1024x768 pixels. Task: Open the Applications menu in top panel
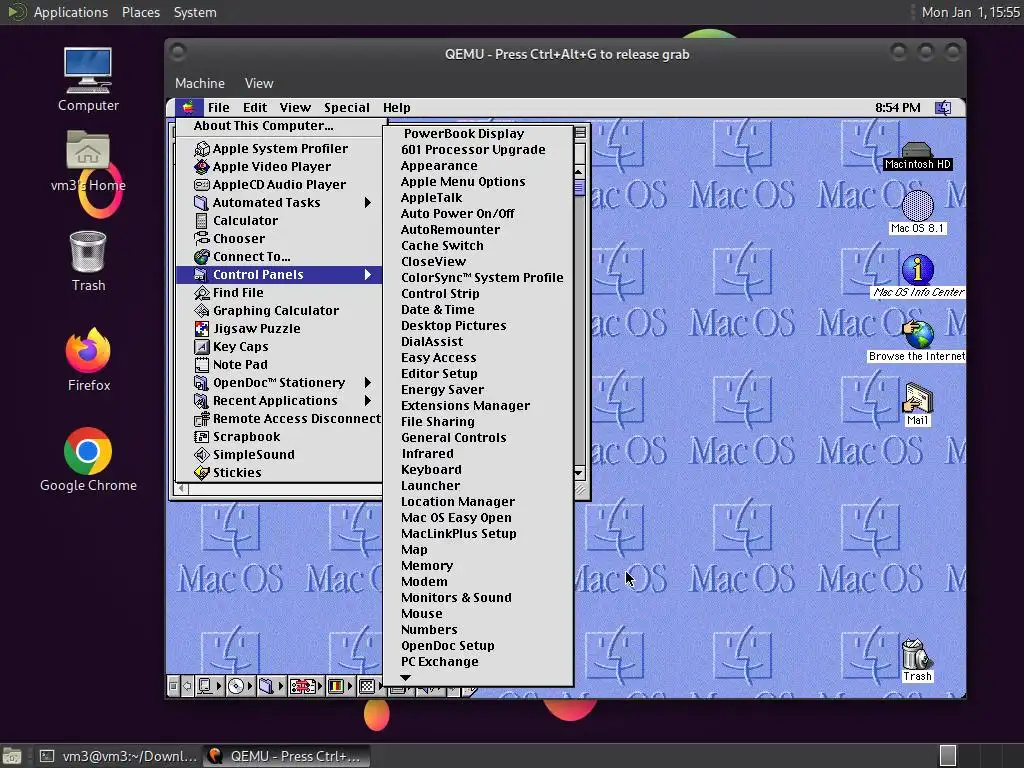point(71,12)
